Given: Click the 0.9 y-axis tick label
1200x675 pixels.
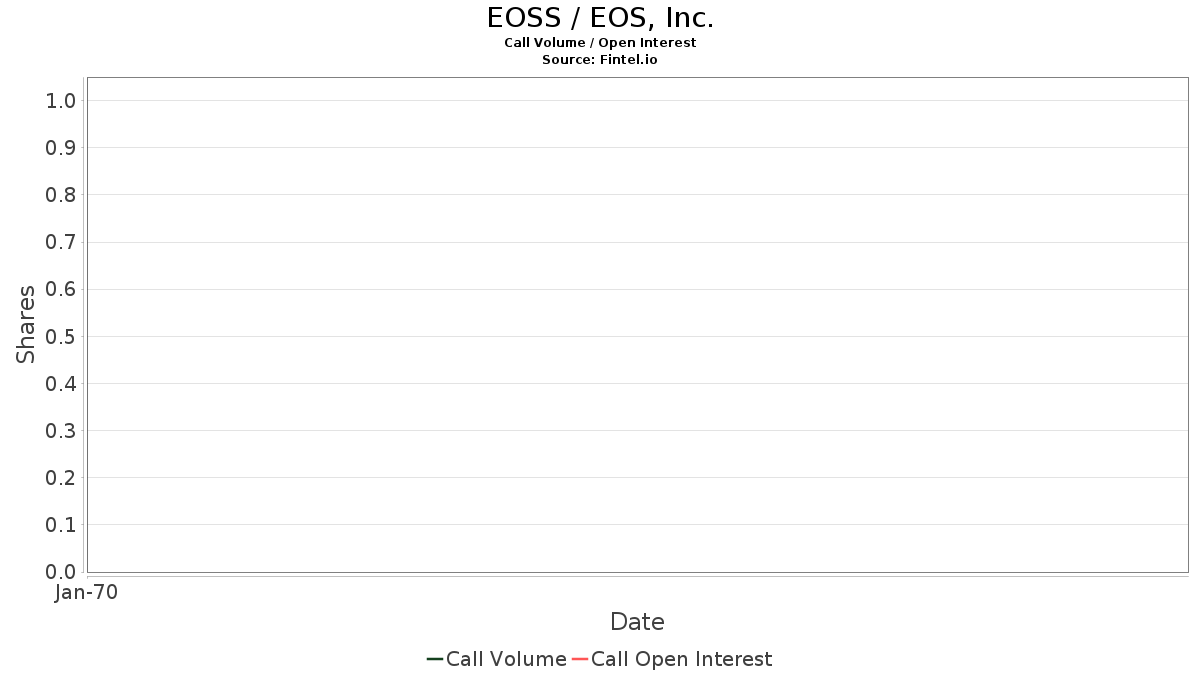Looking at the screenshot, I should (x=61, y=148).
